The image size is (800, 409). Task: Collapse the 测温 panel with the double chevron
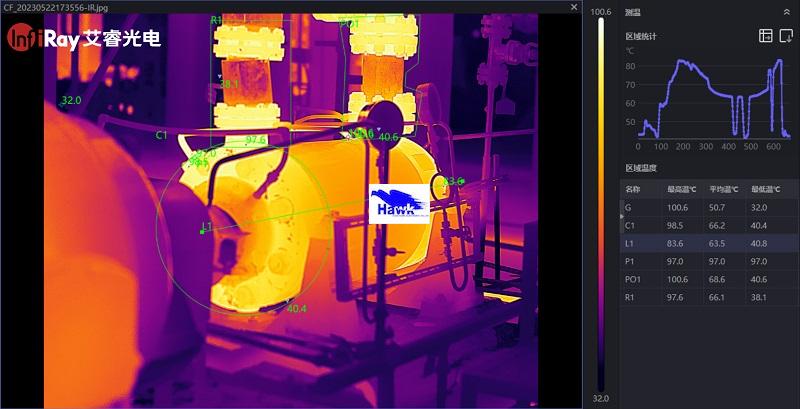785,12
